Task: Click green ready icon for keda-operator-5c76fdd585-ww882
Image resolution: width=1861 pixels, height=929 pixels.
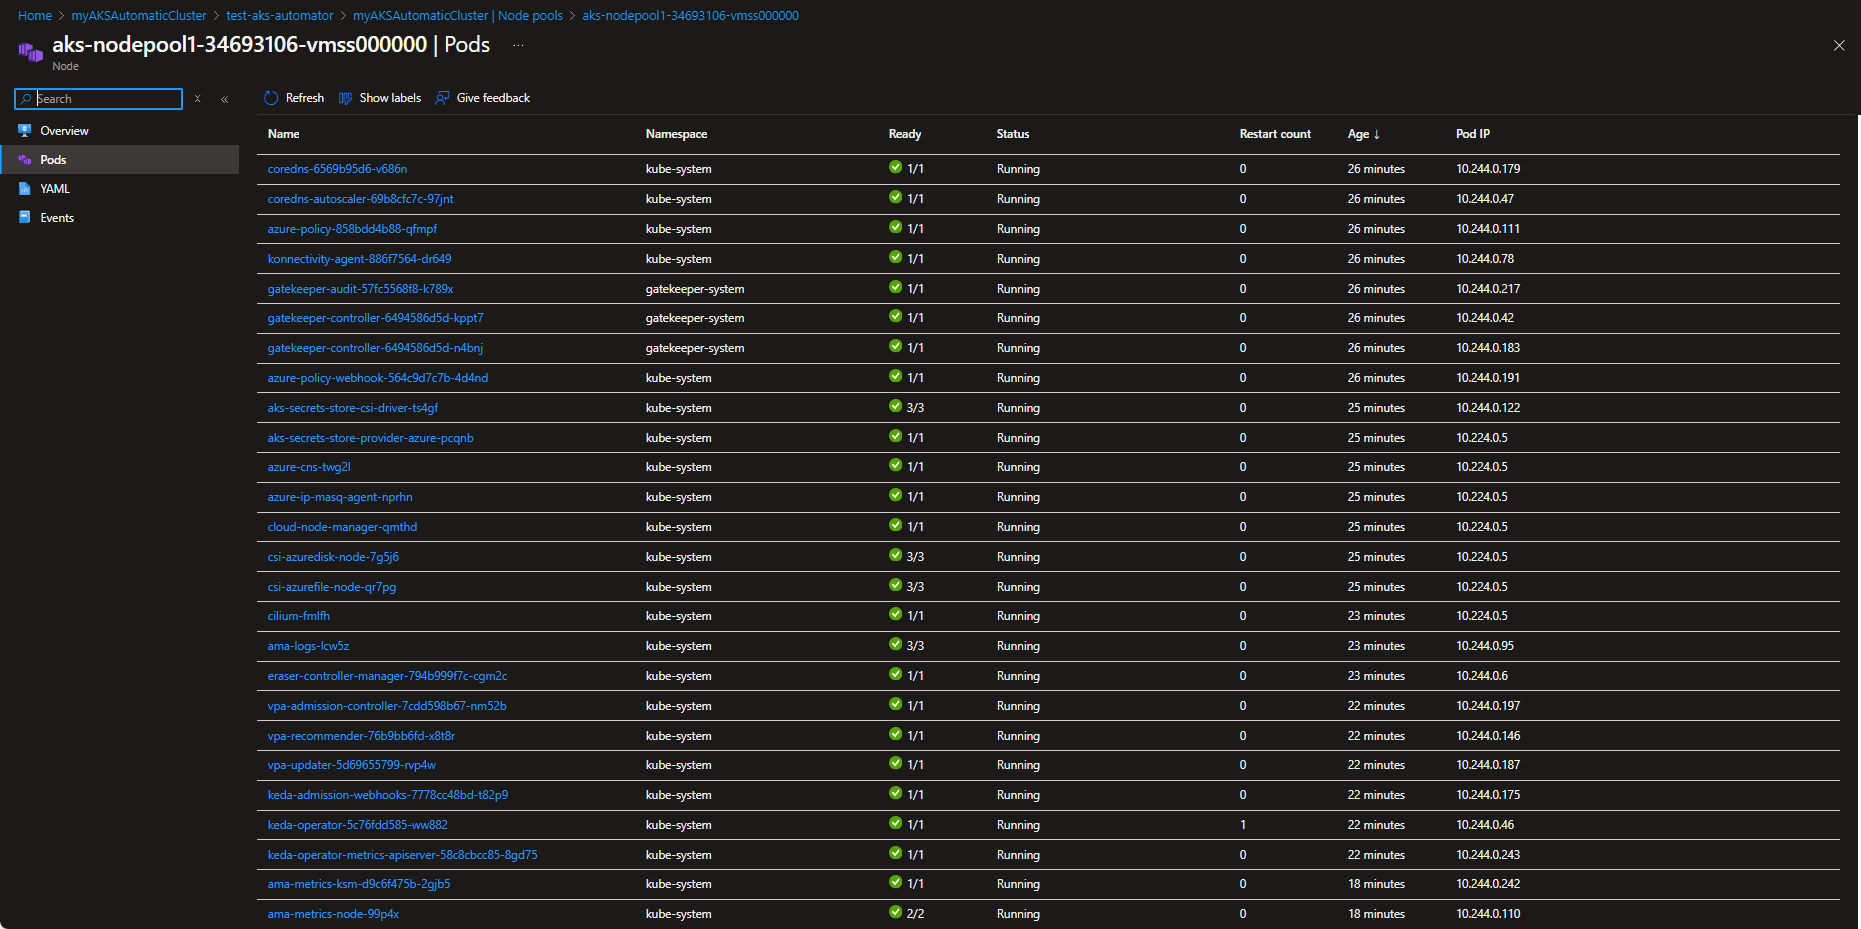Action: pos(895,824)
